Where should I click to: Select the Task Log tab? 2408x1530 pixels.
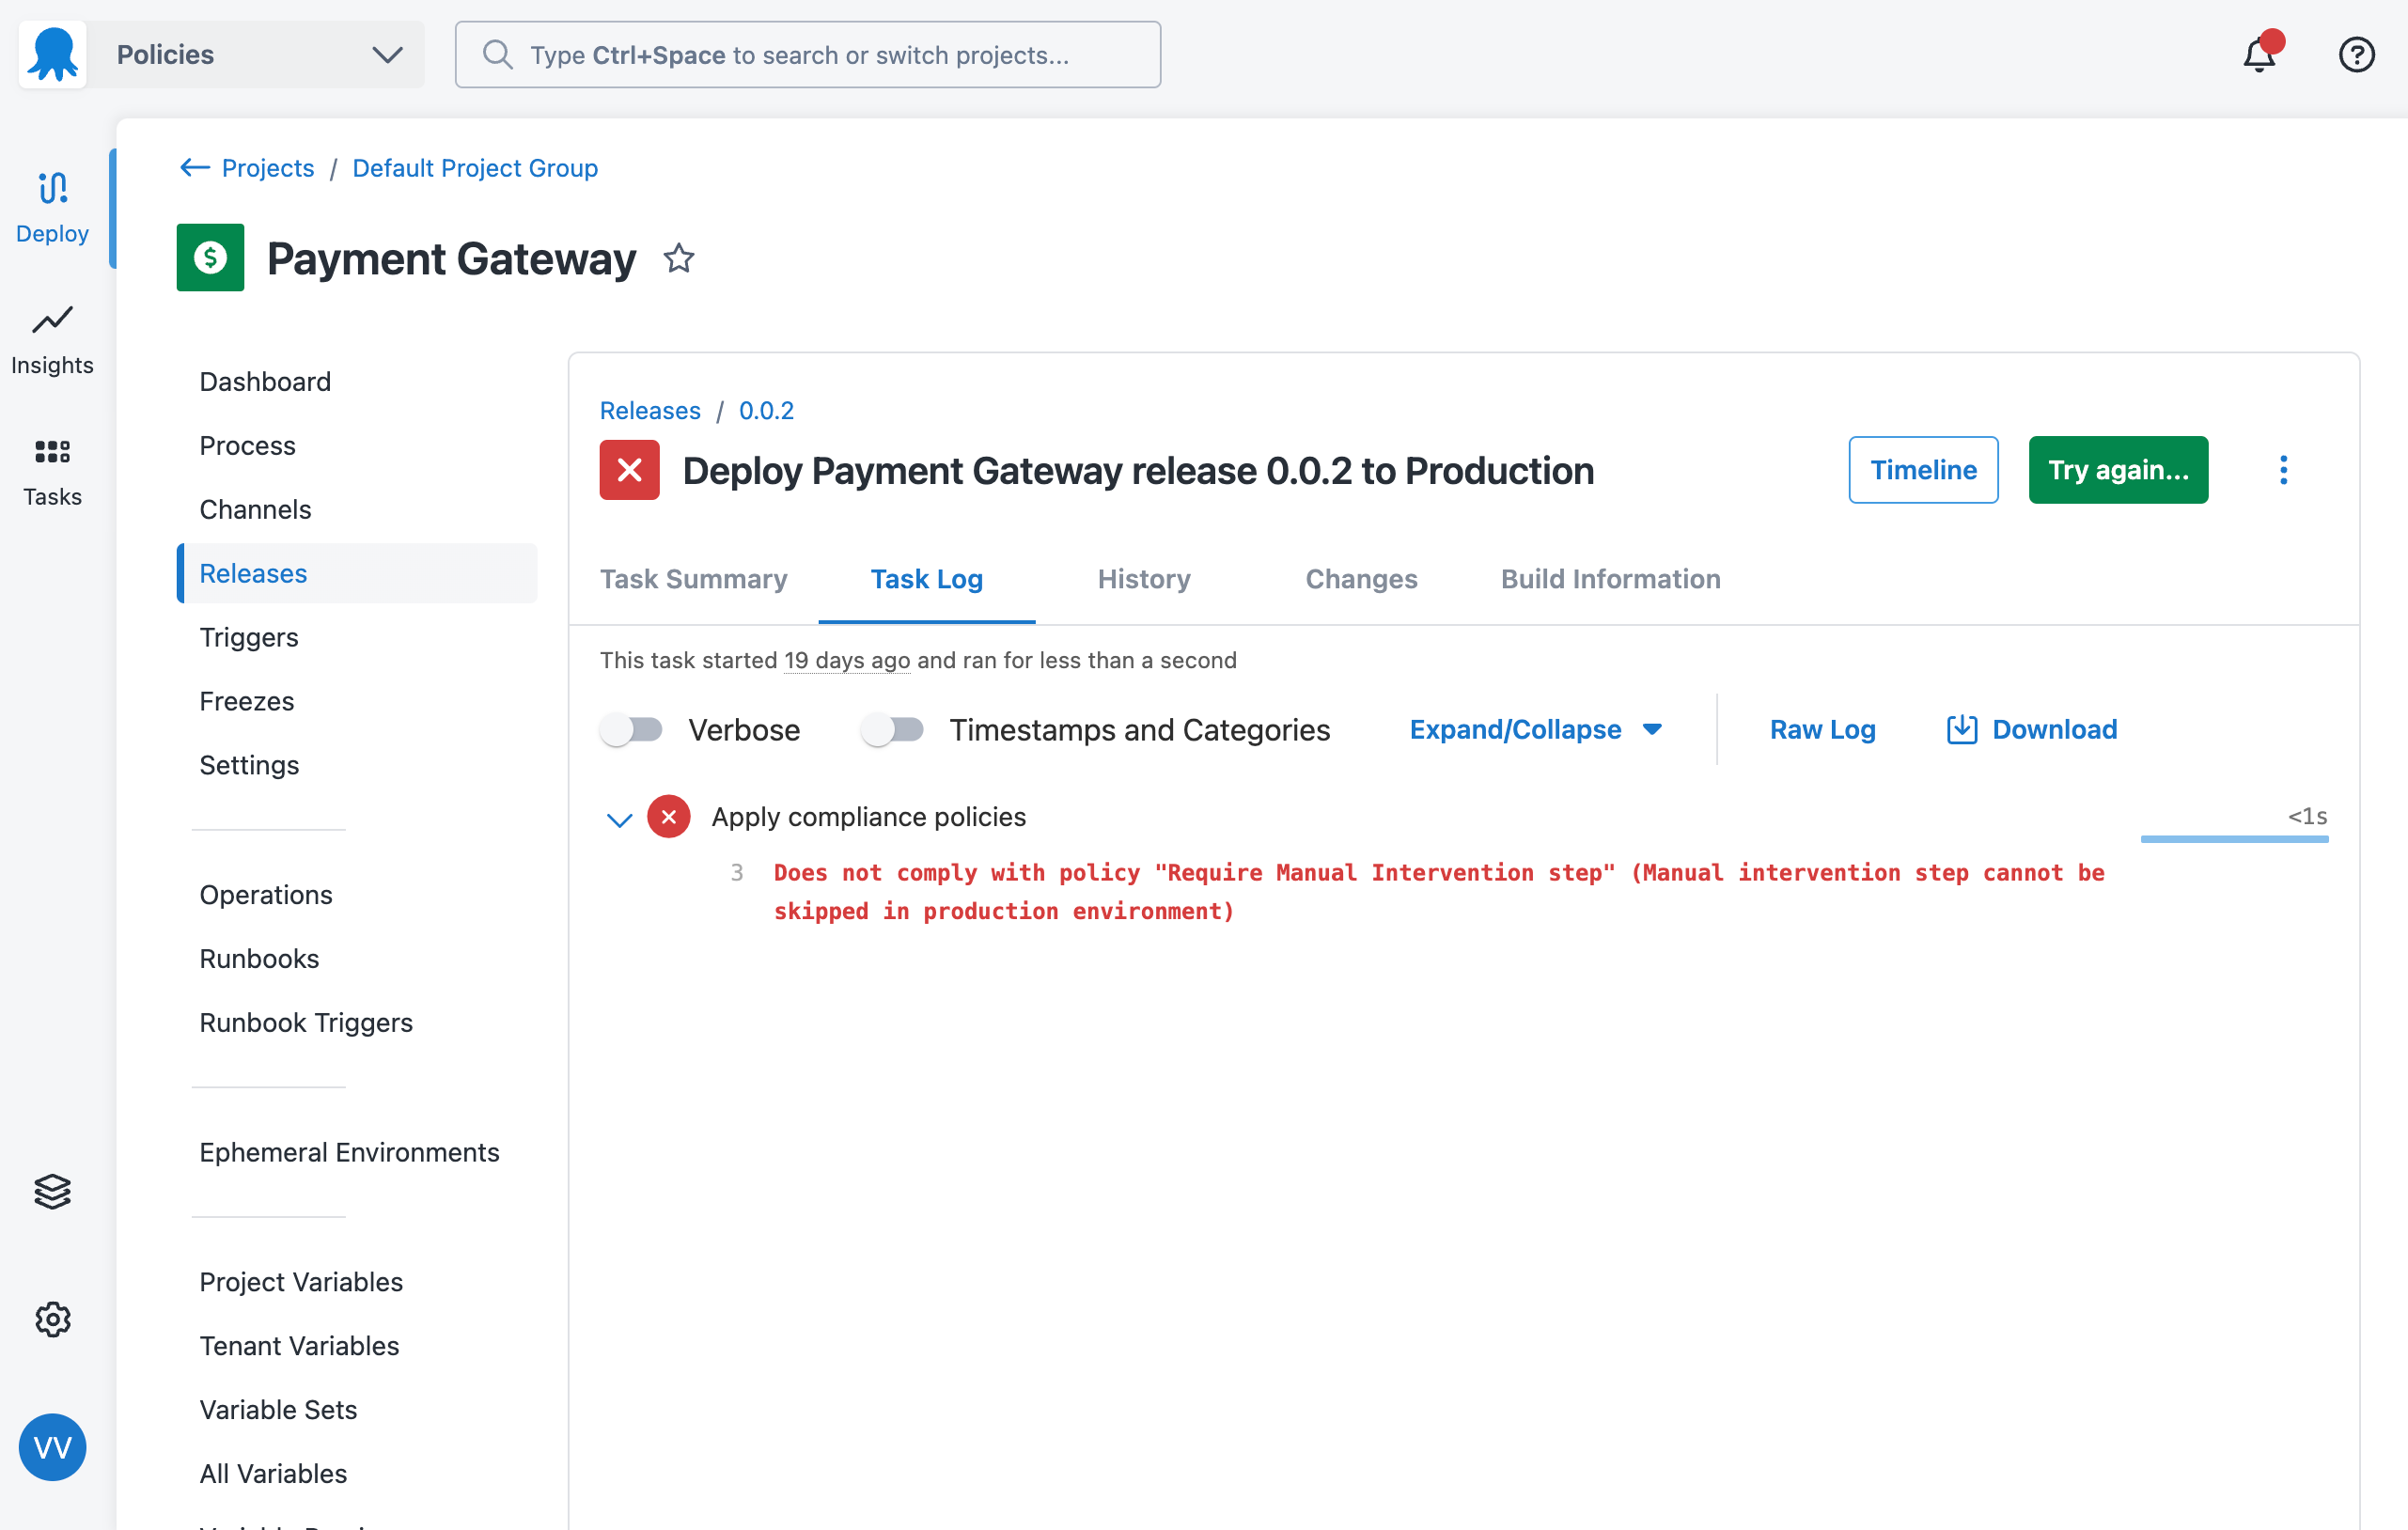coord(927,579)
